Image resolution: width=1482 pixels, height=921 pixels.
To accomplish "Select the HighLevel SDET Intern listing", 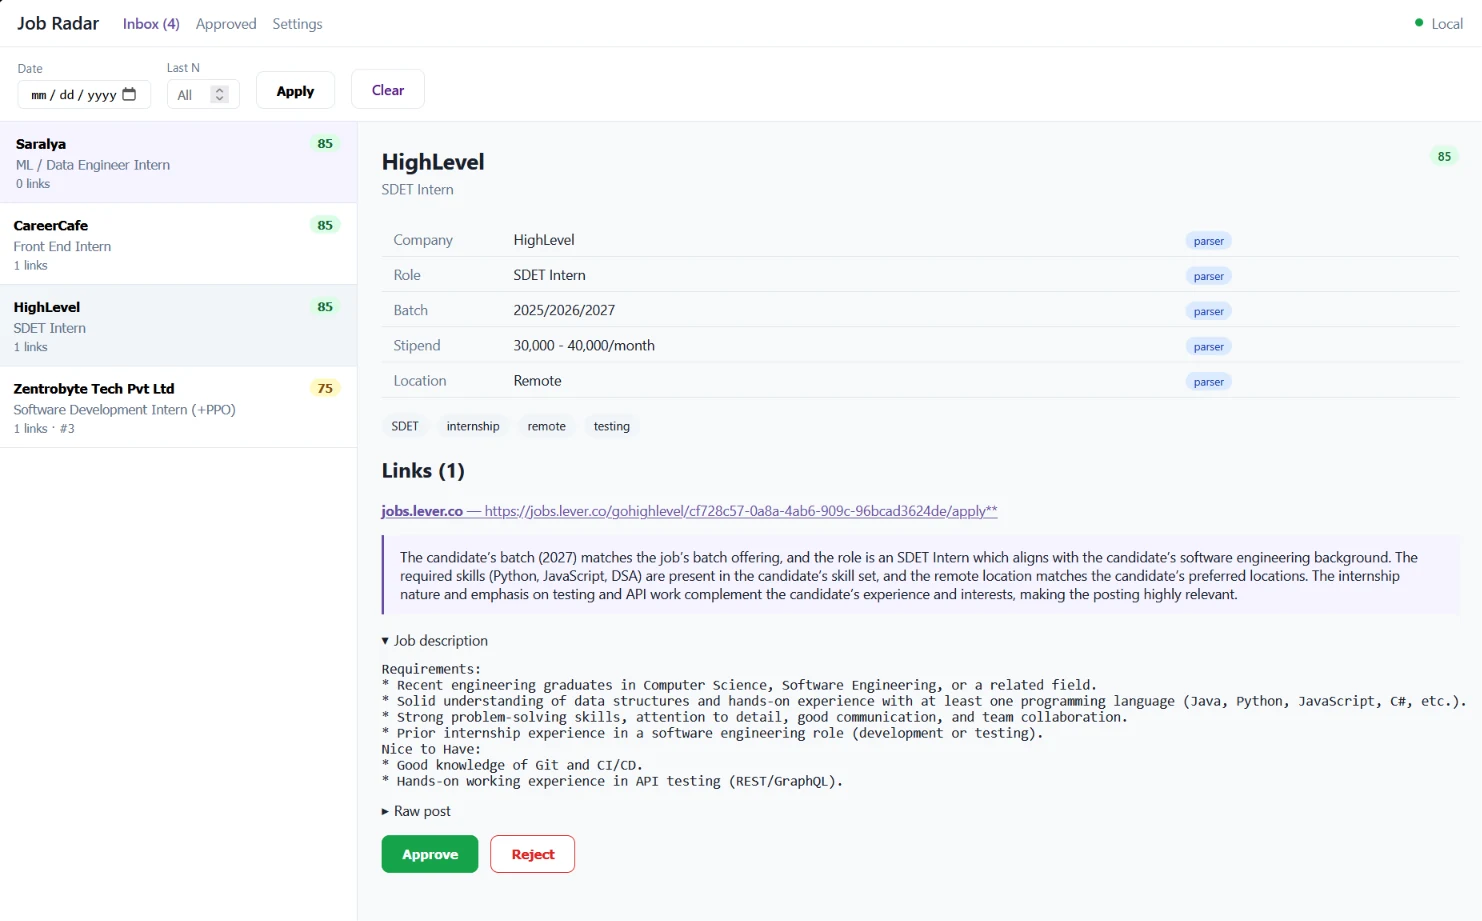I will click(x=178, y=326).
